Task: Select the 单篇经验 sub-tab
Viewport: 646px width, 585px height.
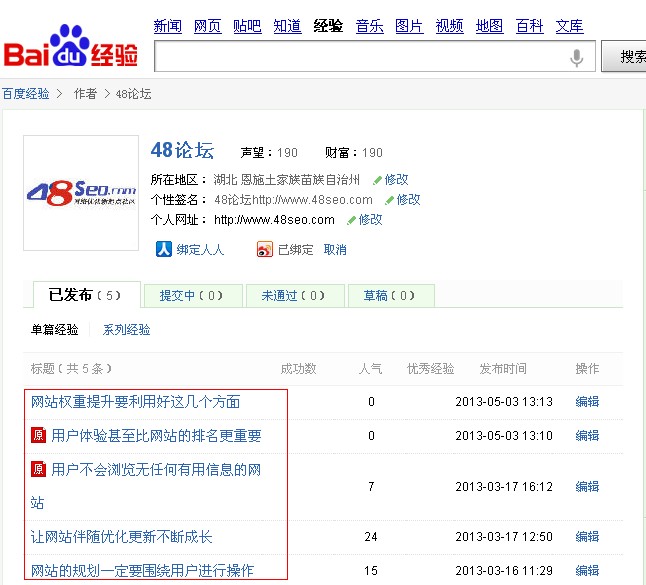Action: pyautogui.click(x=54, y=330)
